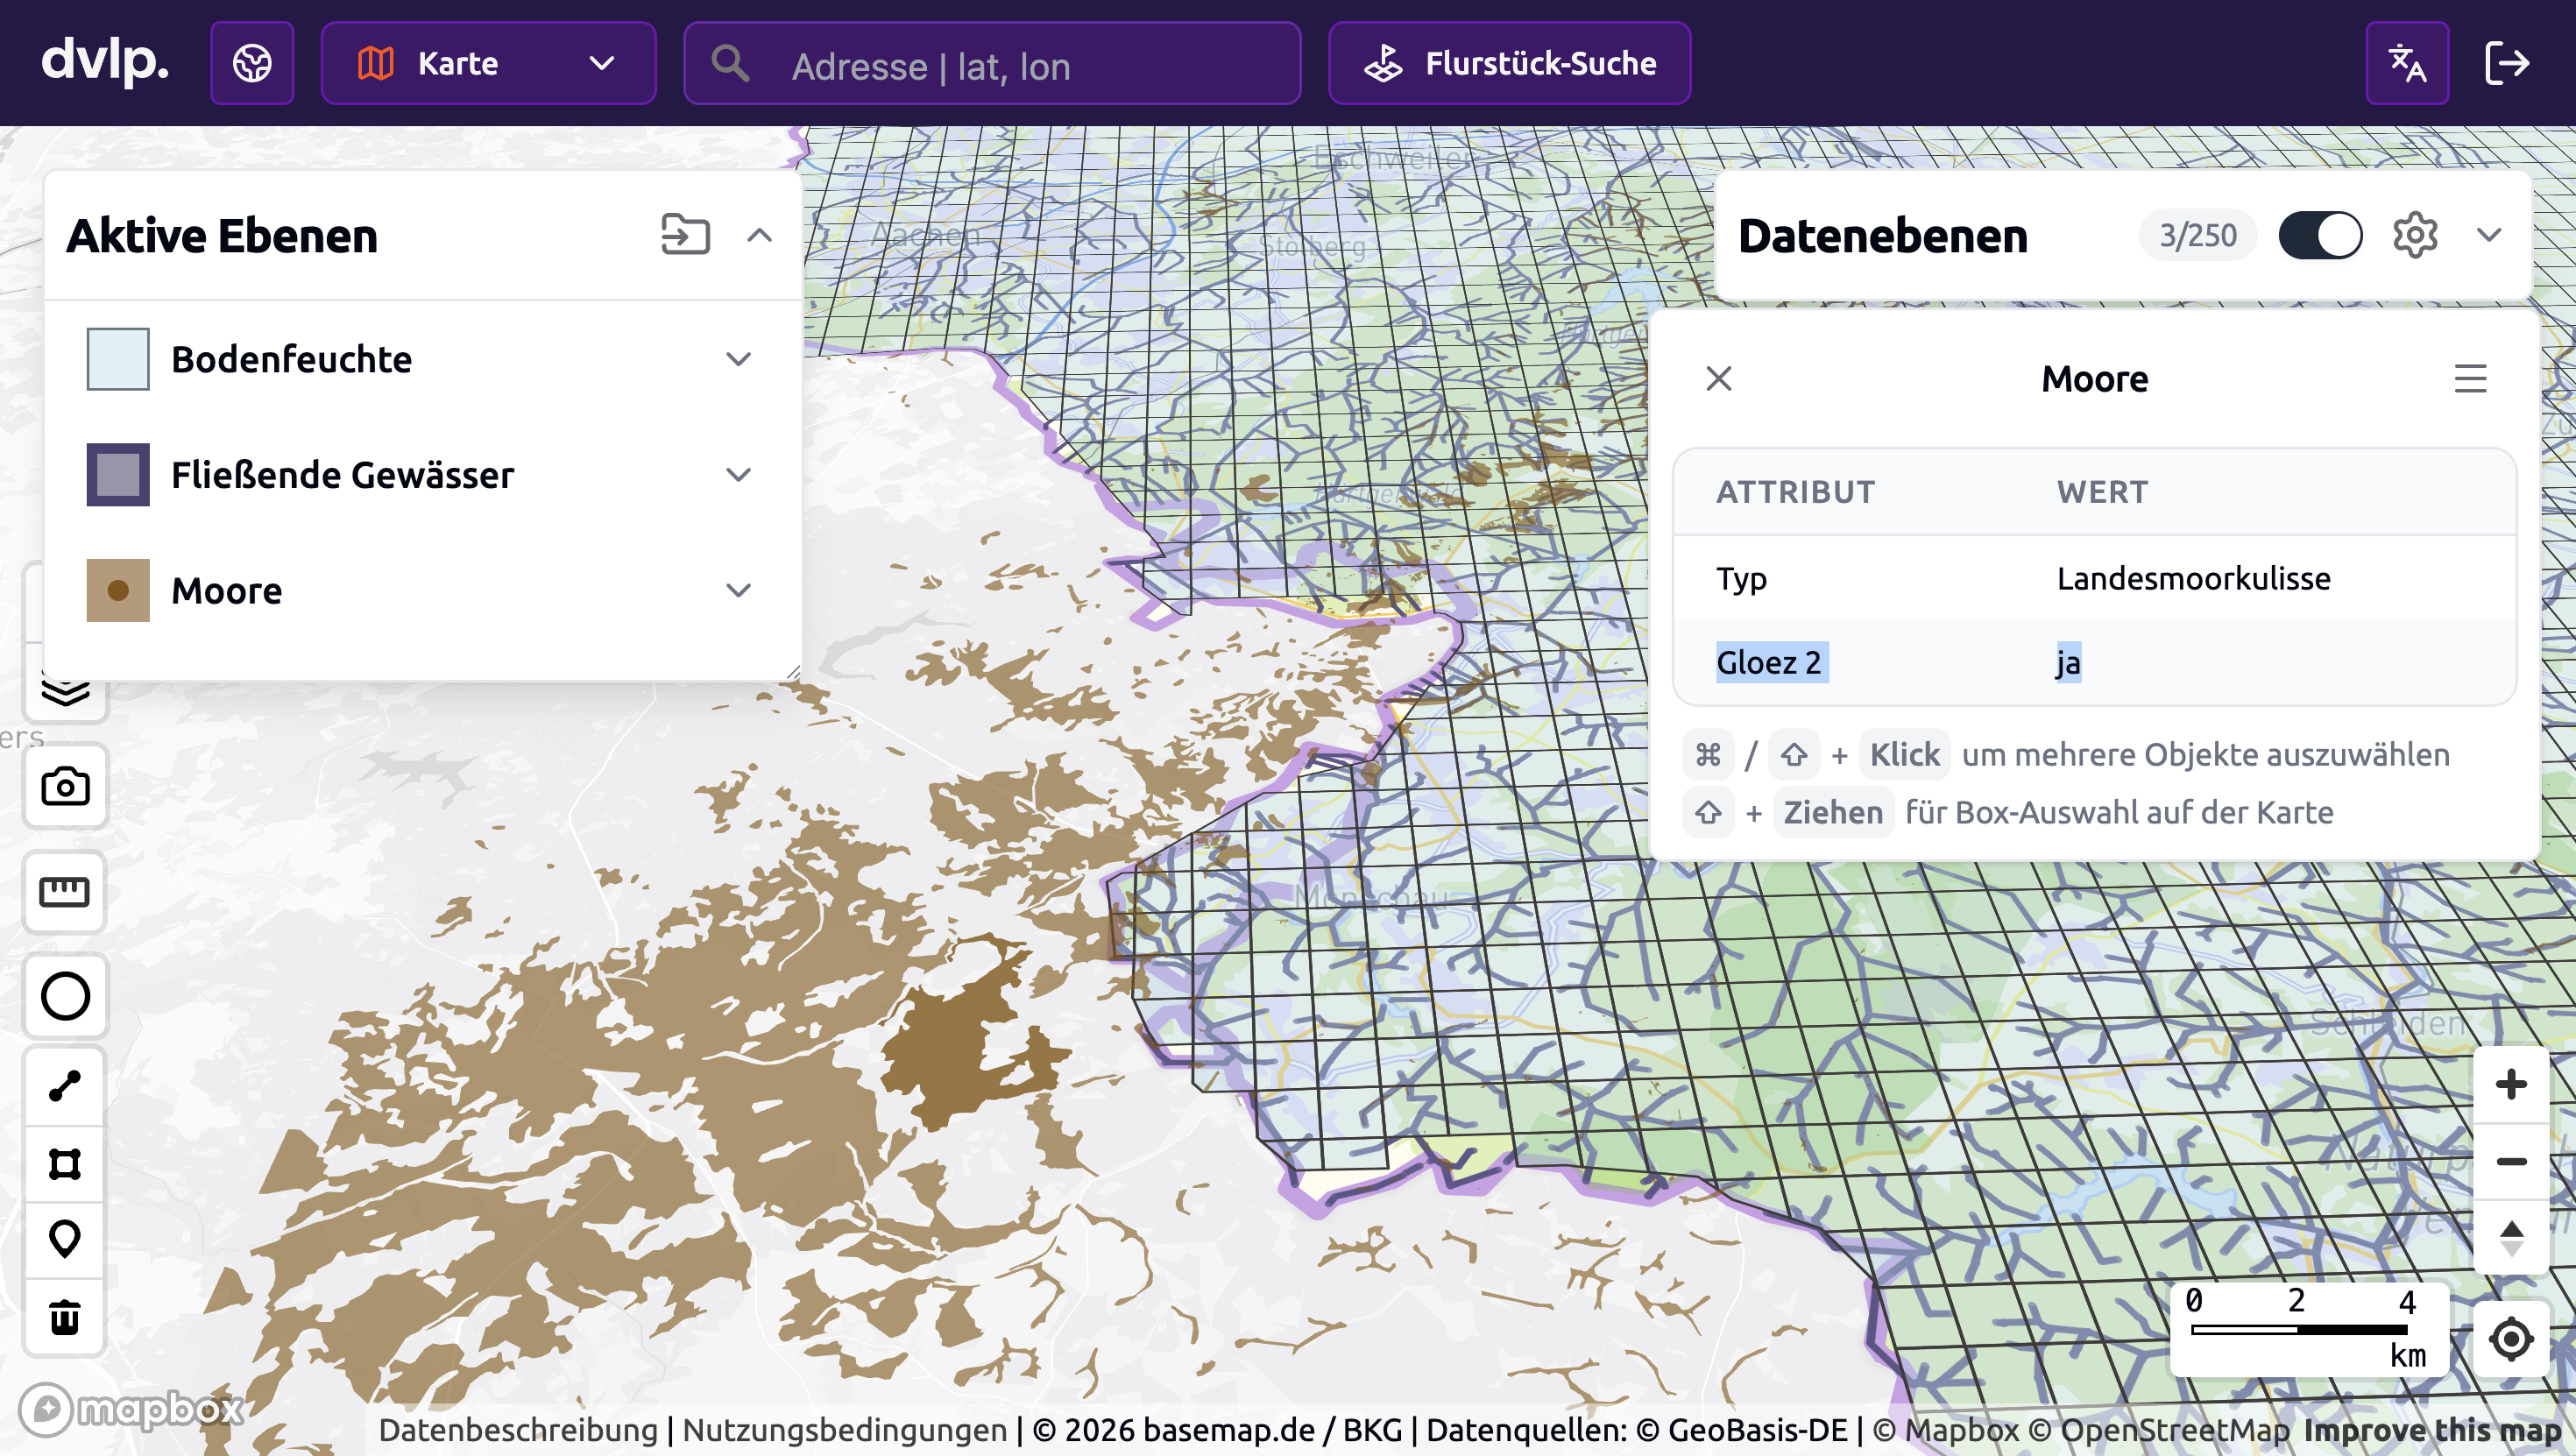Open Flurstück-Suche
The width and height of the screenshot is (2576, 1456).
tap(1509, 63)
